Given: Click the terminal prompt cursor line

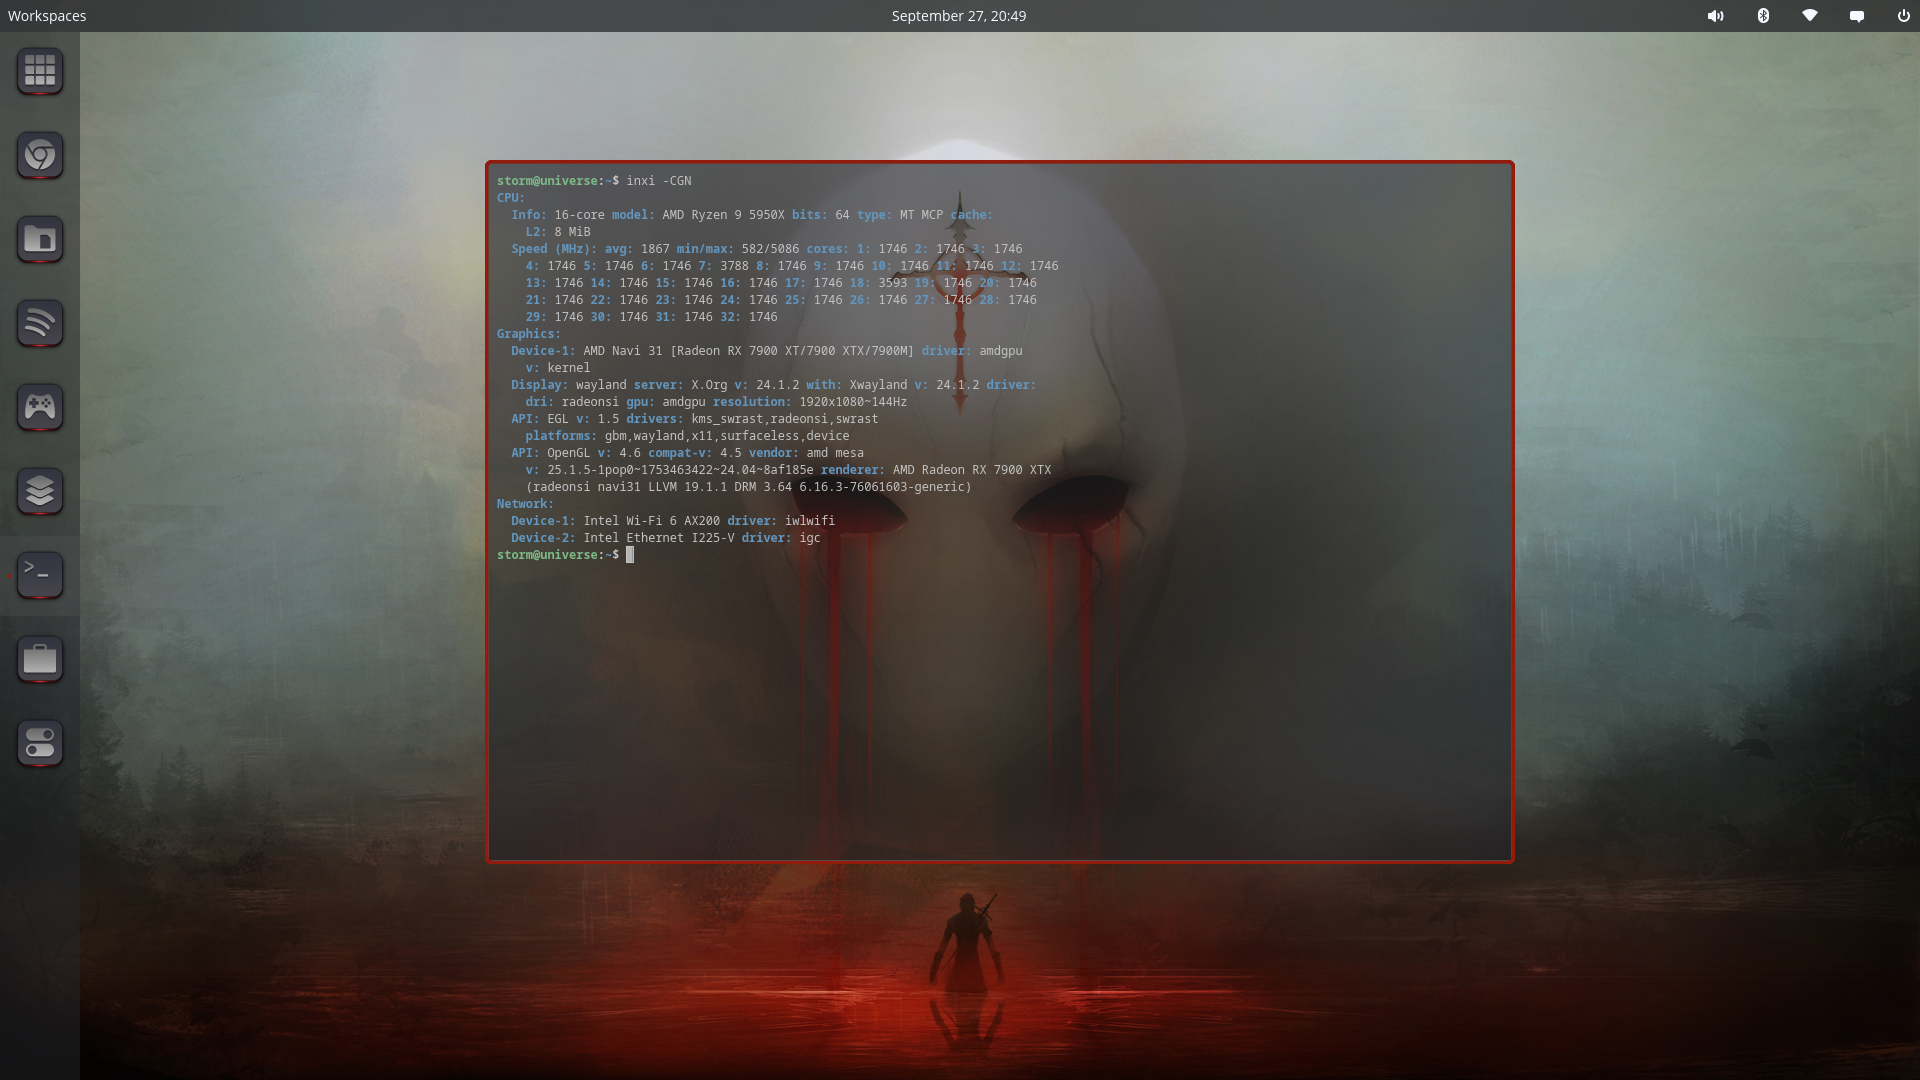Looking at the screenshot, I should click(x=630, y=555).
